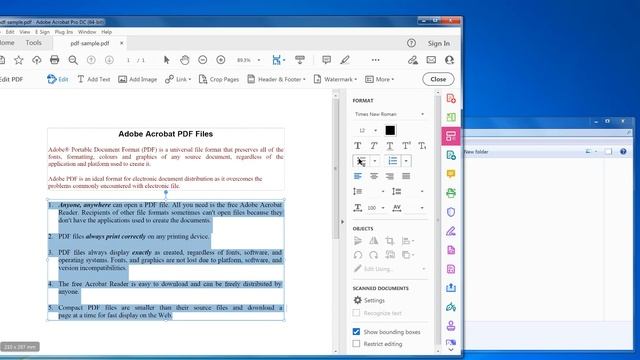Justify text alignment
The image size is (640, 360).
406,176
